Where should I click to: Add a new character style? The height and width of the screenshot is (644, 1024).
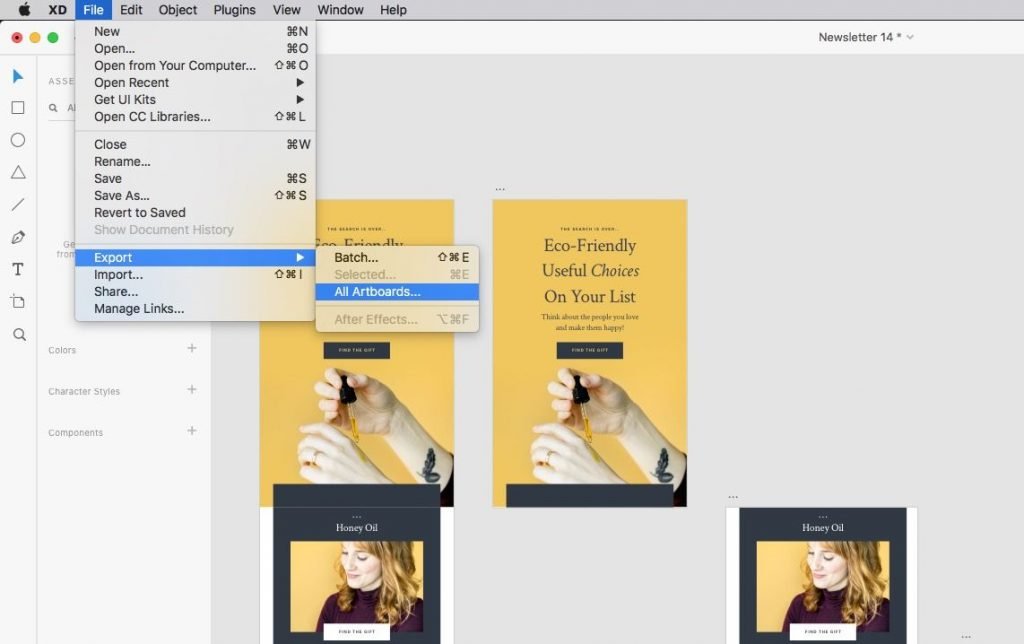[x=192, y=390]
